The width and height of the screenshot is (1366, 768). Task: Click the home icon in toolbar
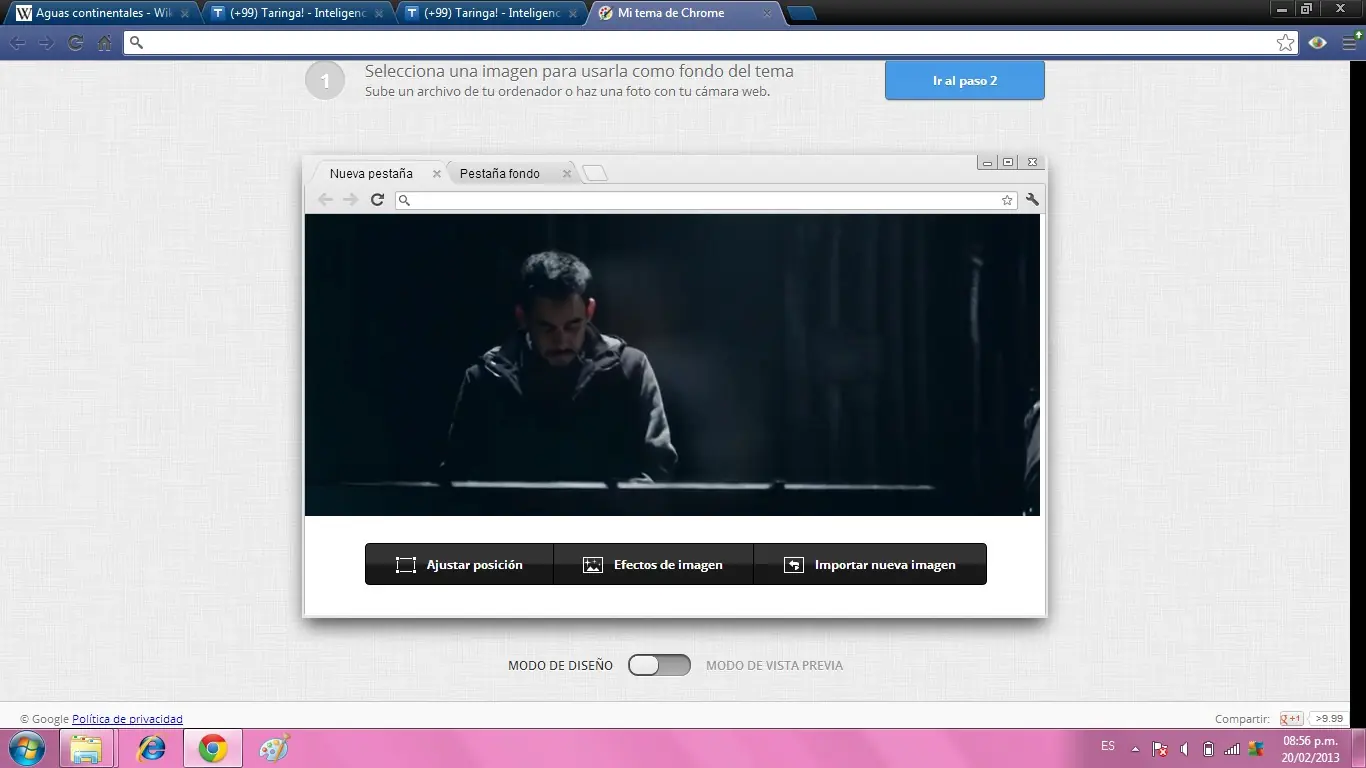click(x=105, y=43)
